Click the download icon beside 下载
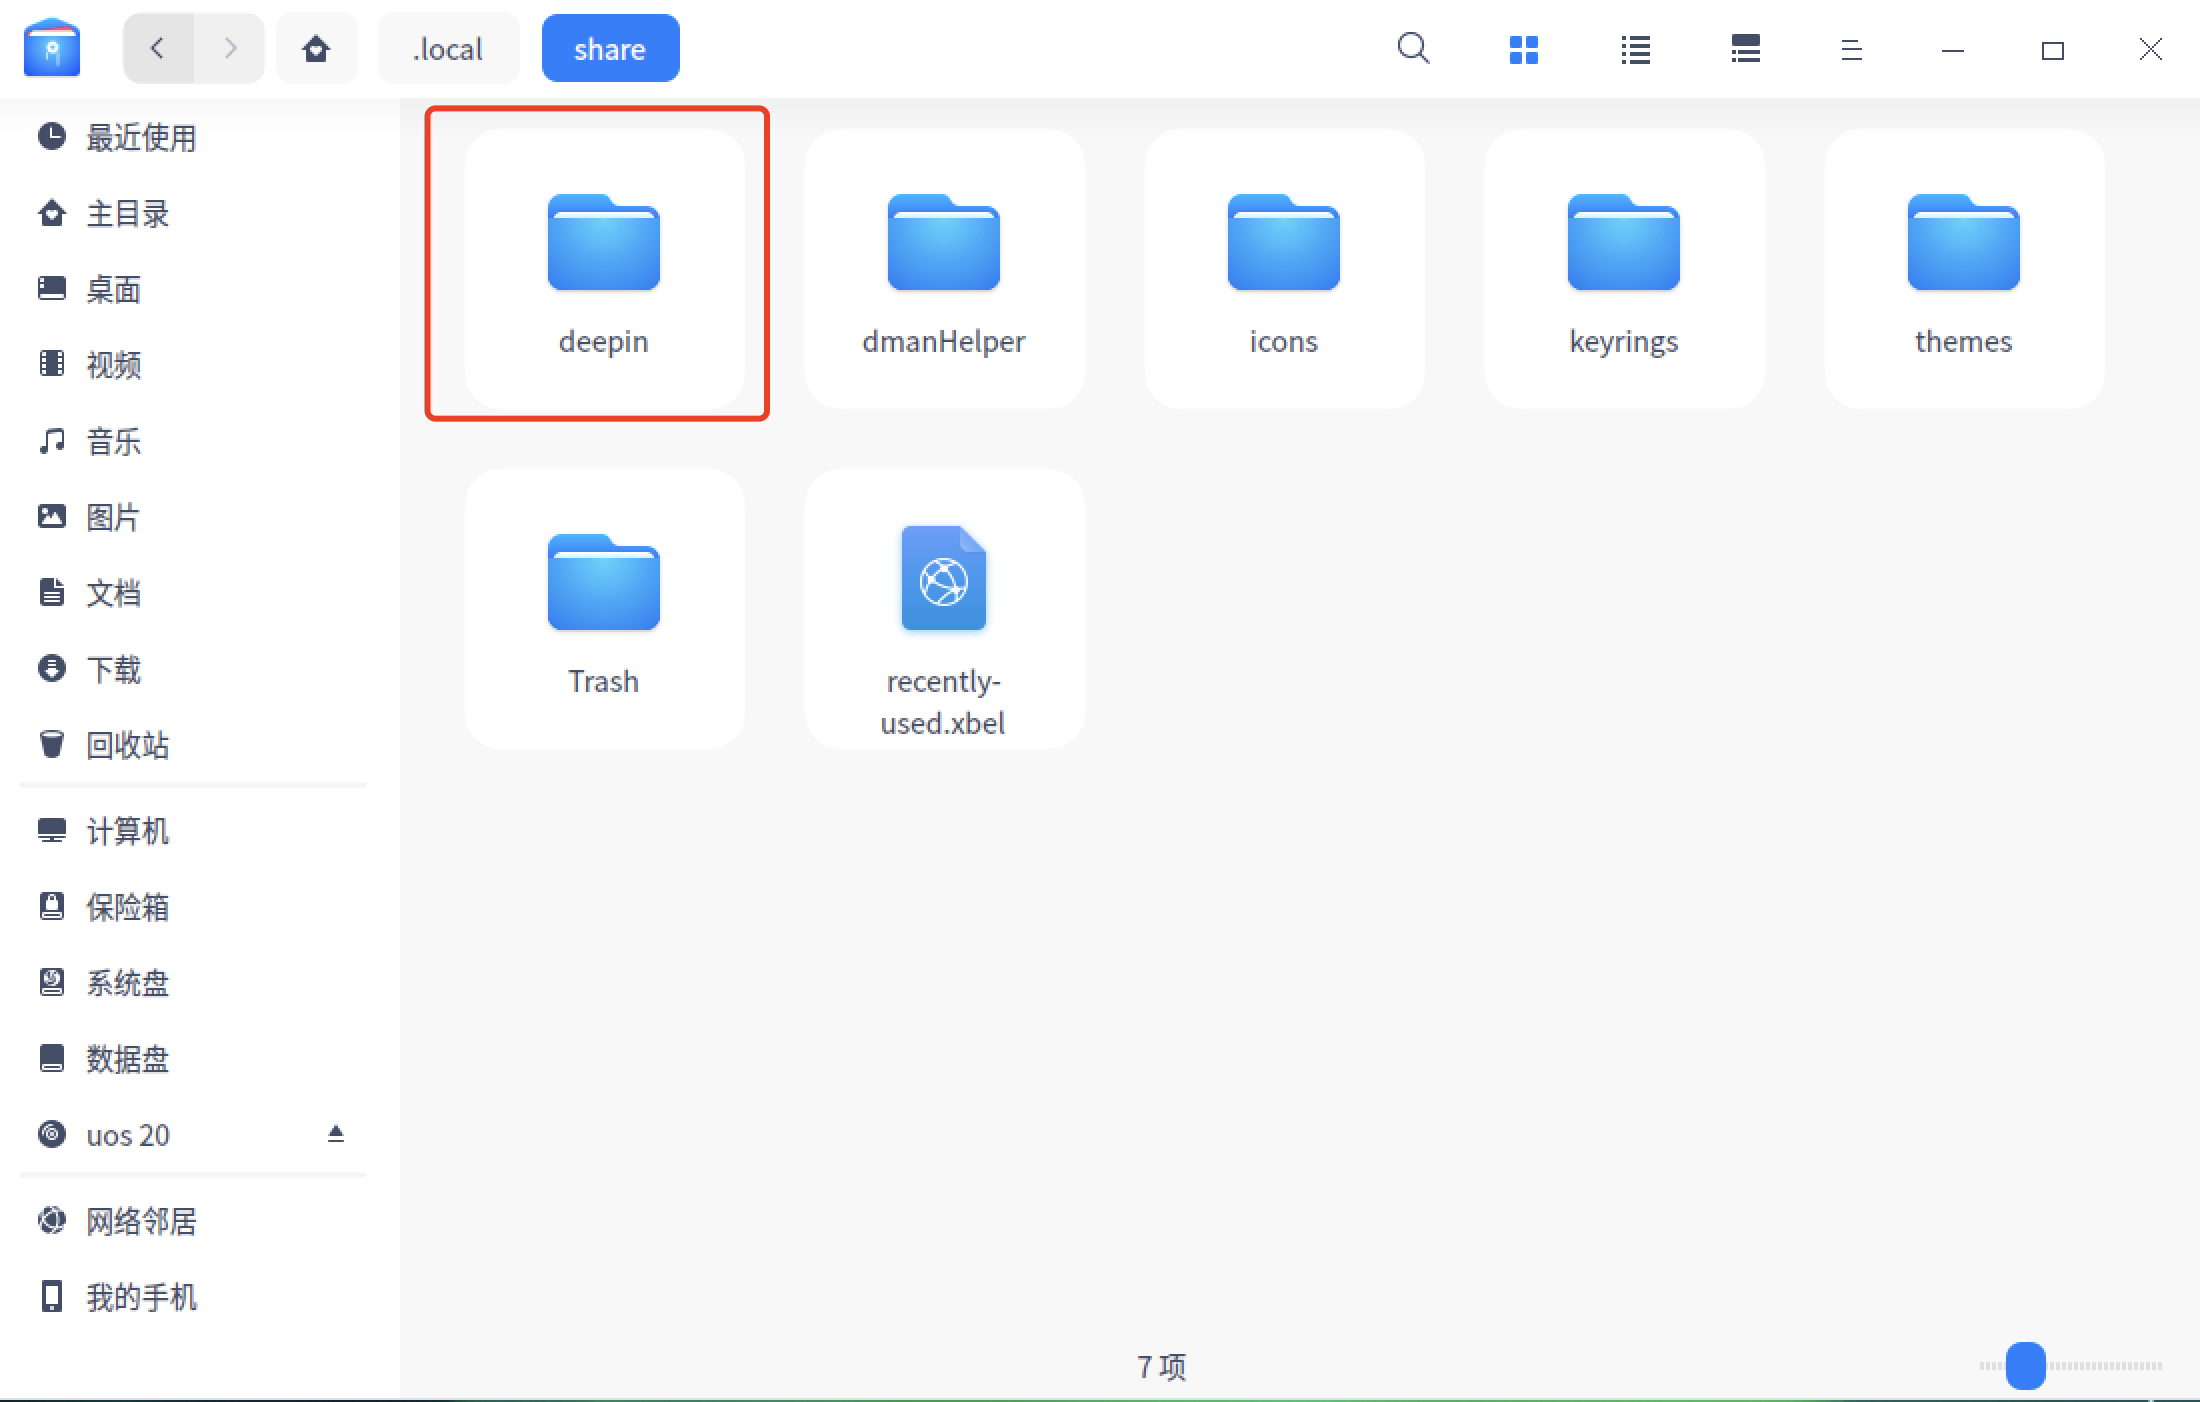Image resolution: width=2200 pixels, height=1402 pixels. 52,668
